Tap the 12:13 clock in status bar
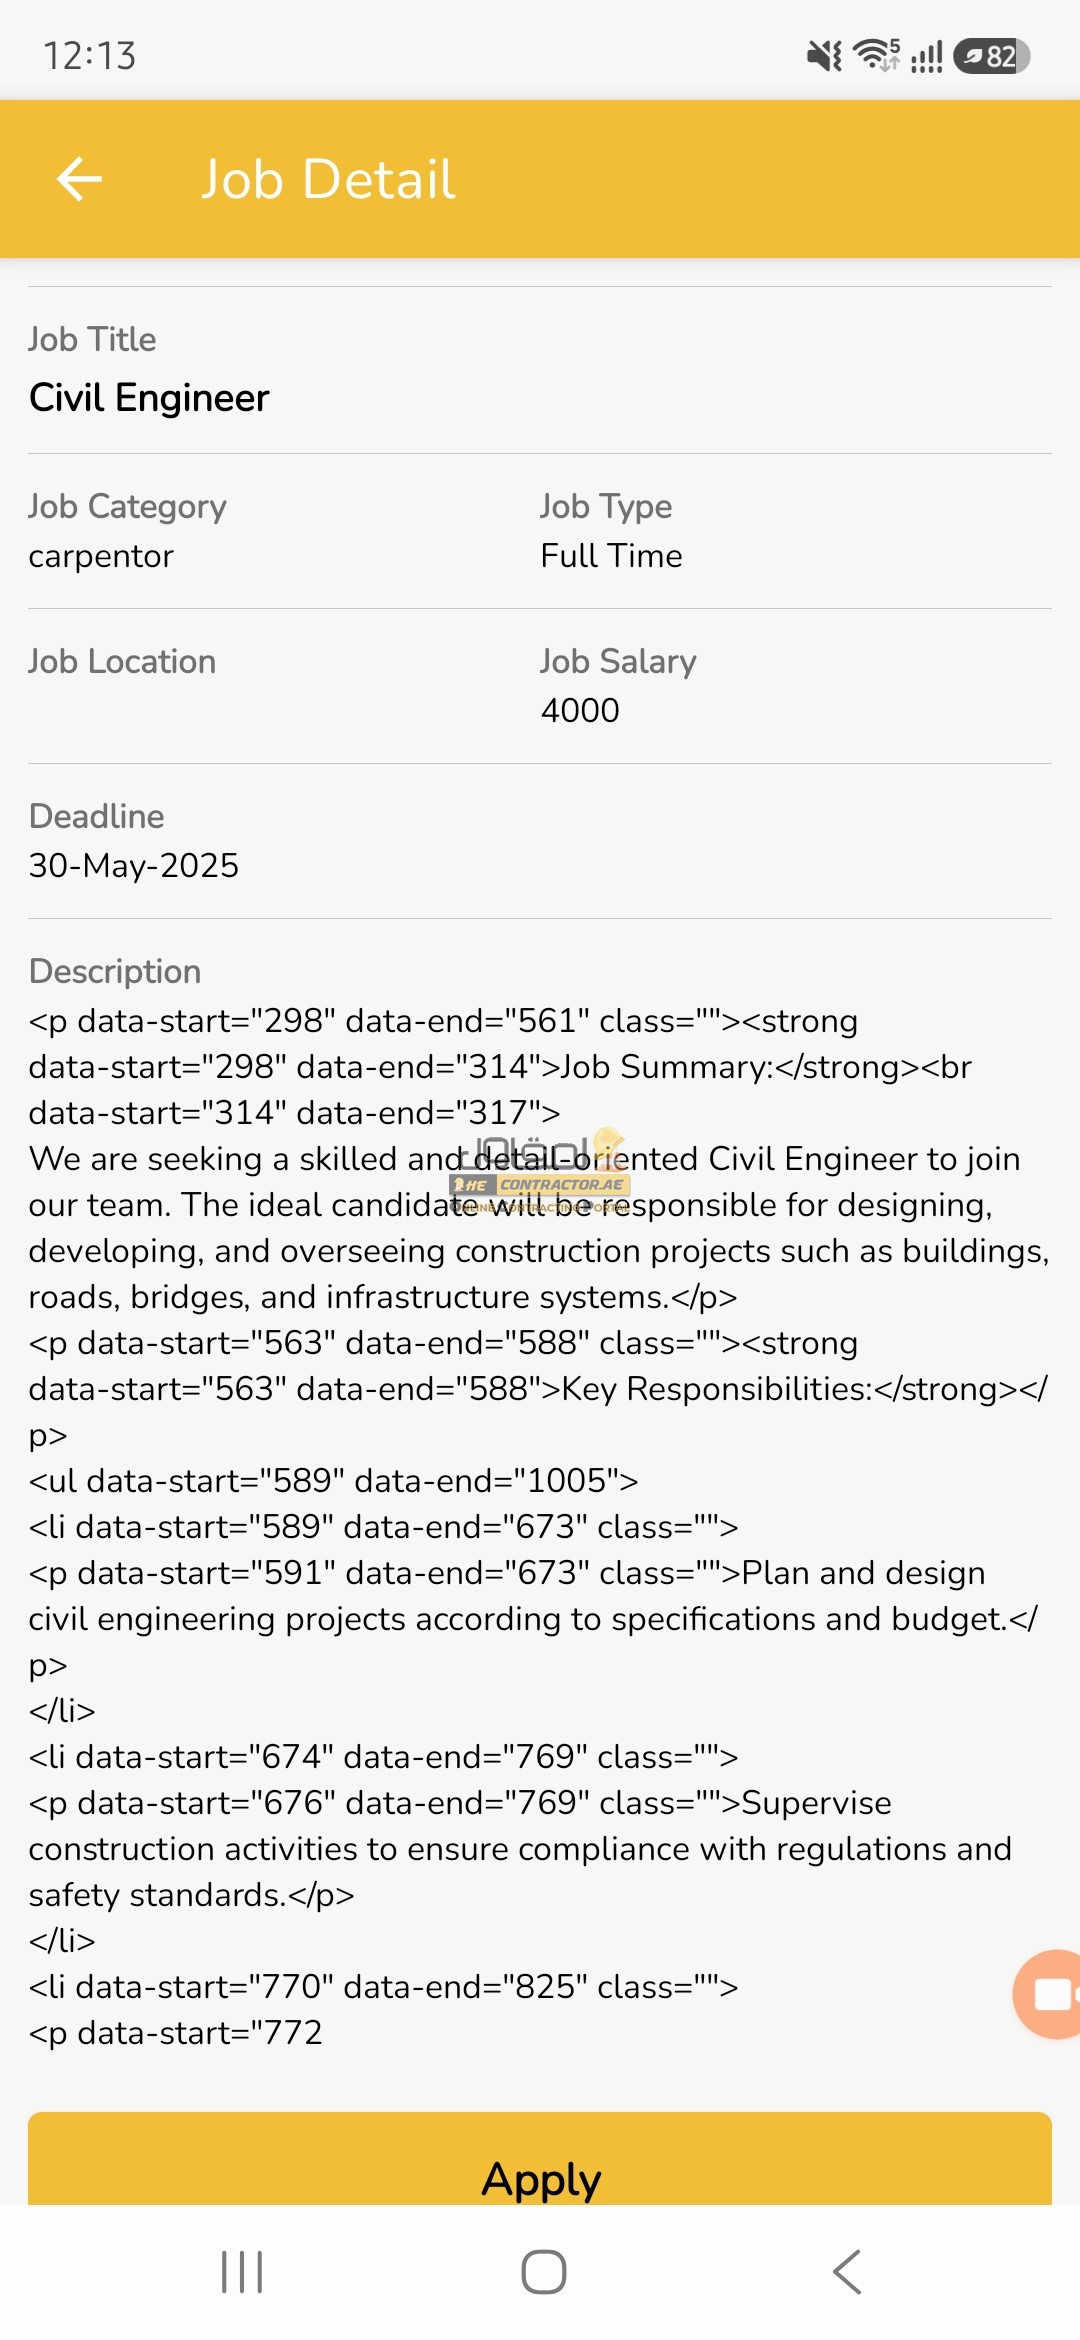 [x=89, y=56]
